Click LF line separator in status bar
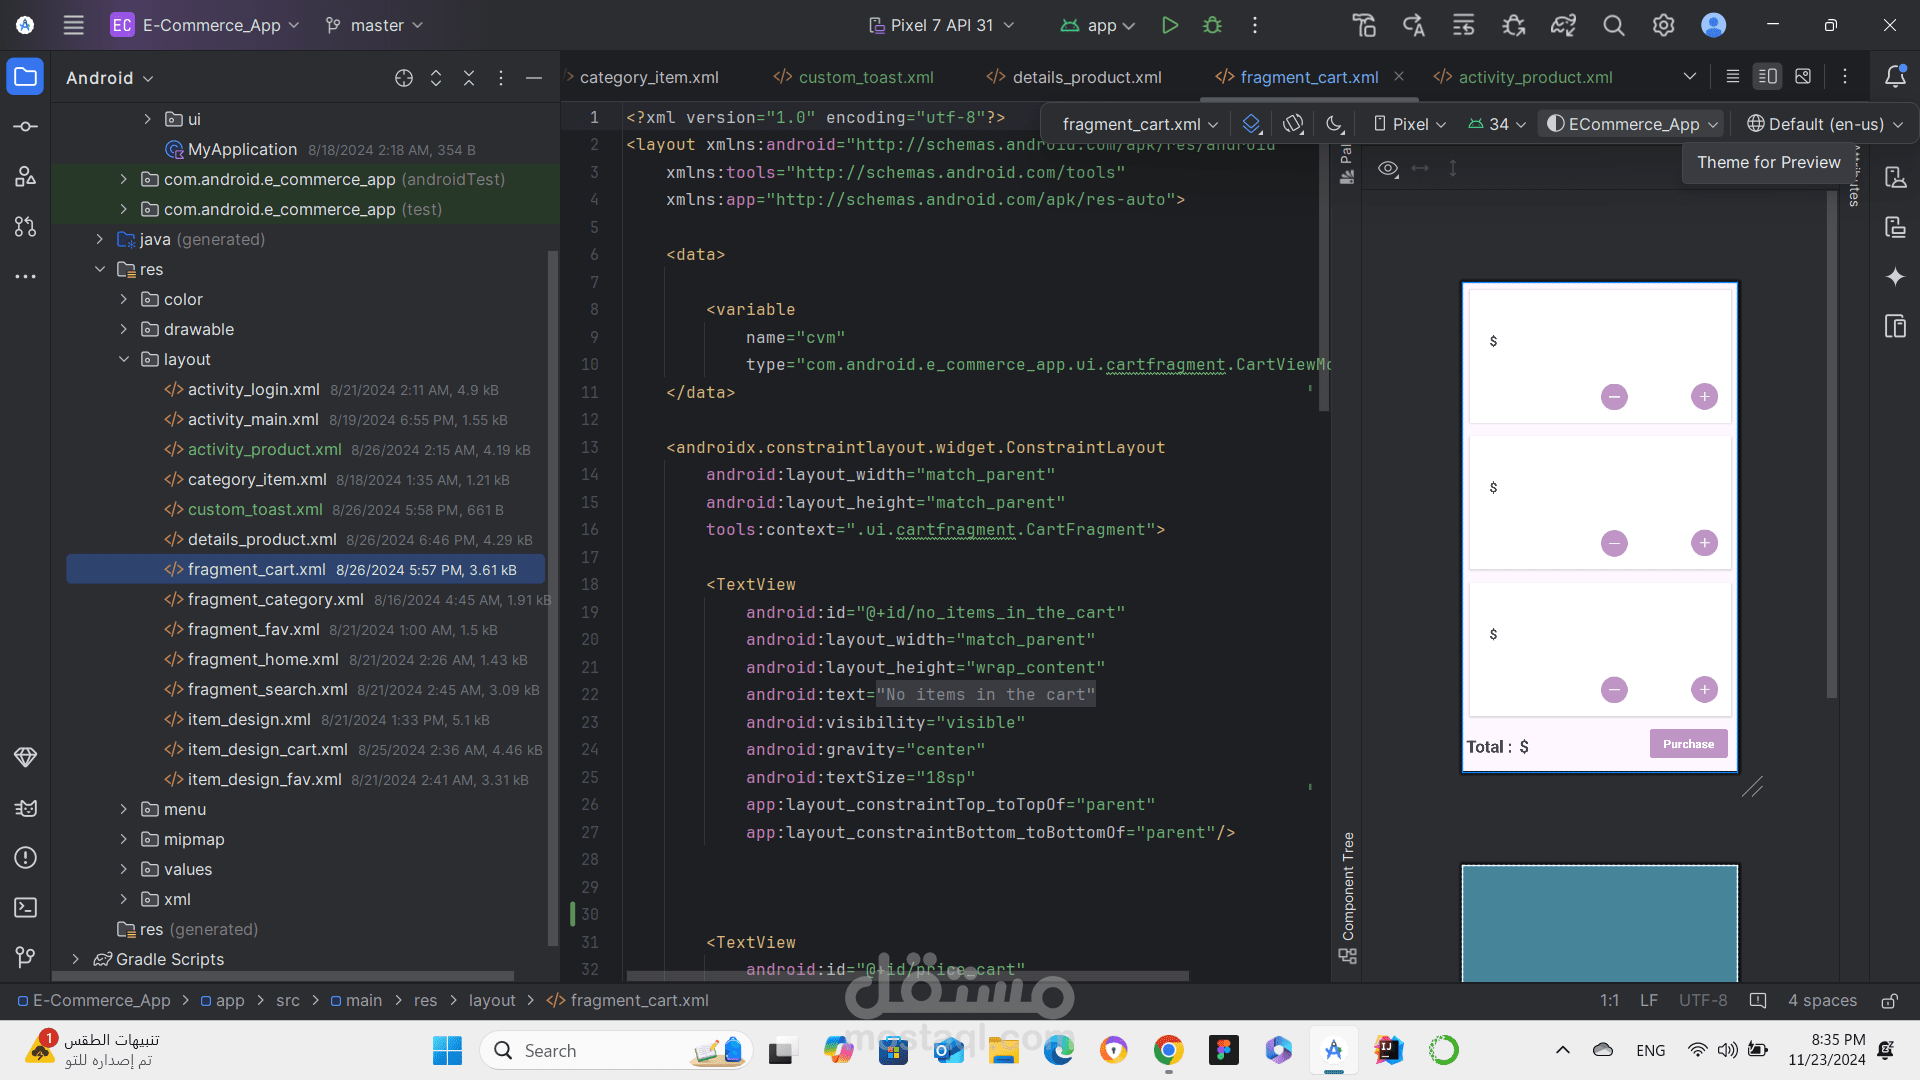1920x1080 pixels. click(x=1648, y=1001)
